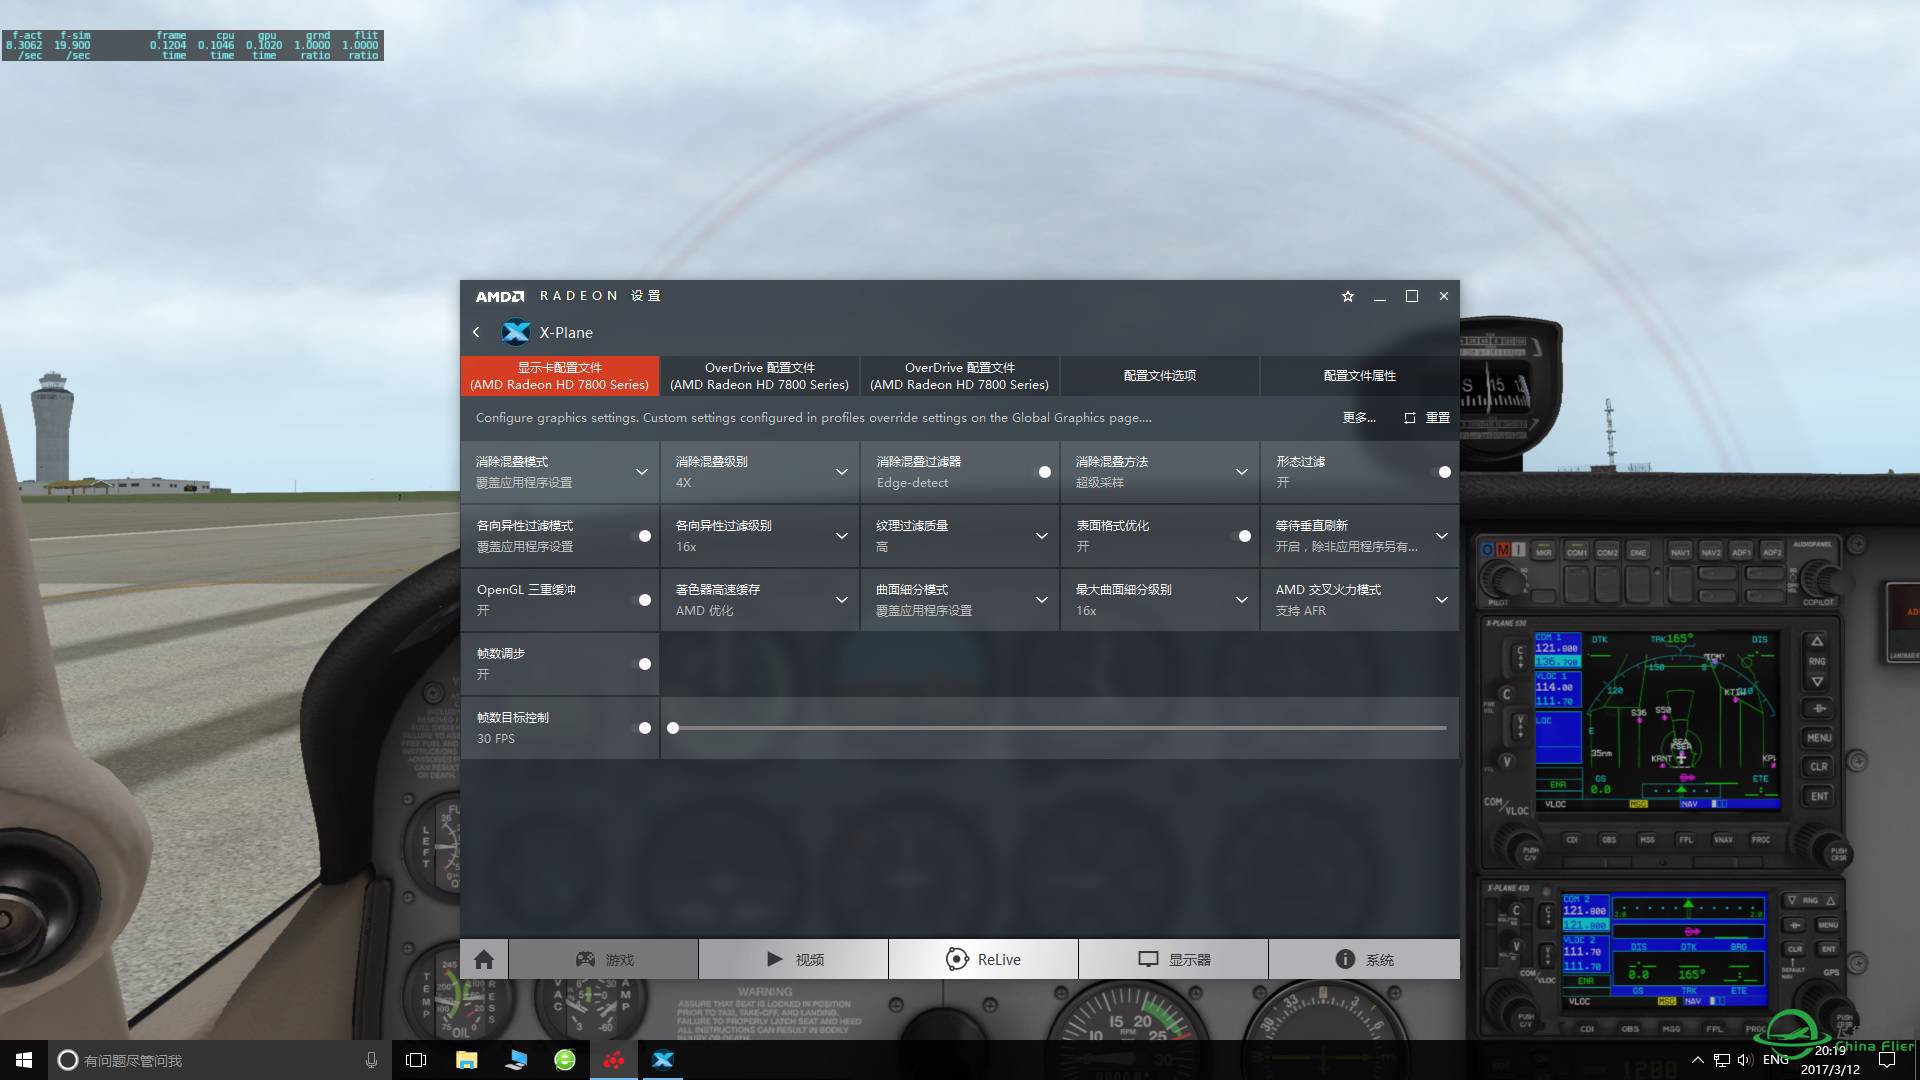1920x1080 pixels.
Task: Open the 视频 video tab
Action: point(794,959)
